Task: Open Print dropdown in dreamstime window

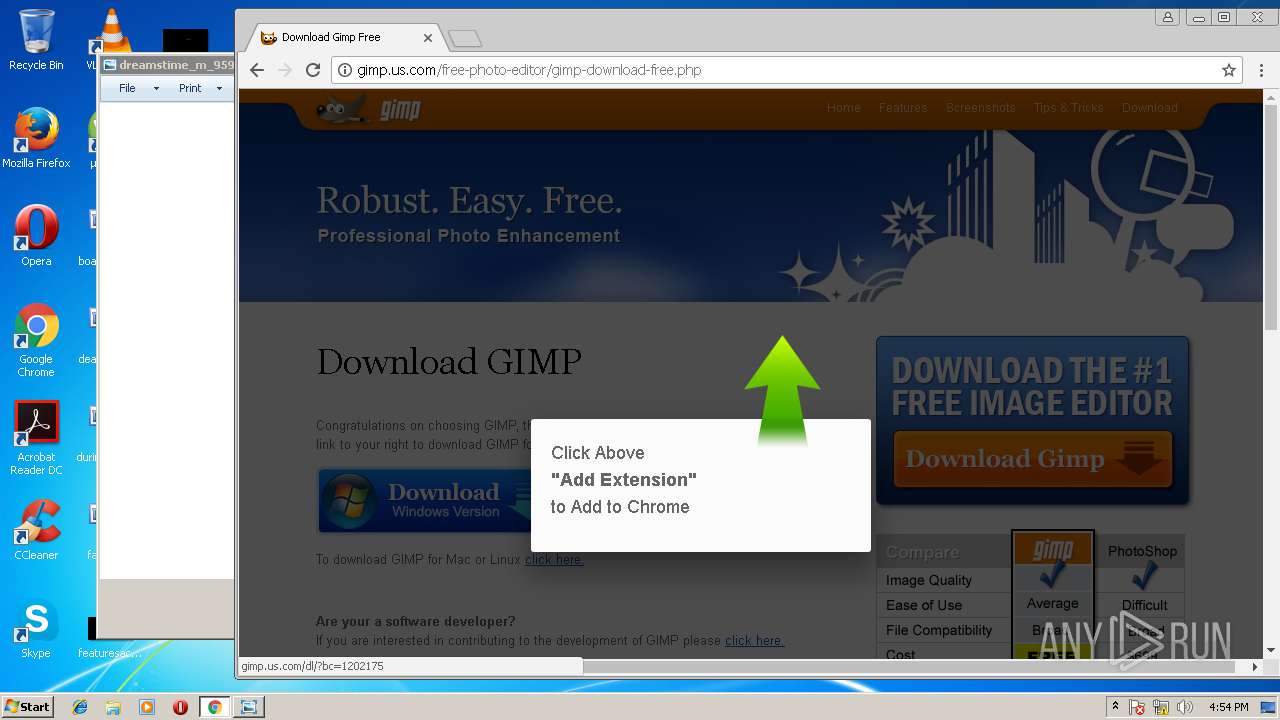Action: (x=200, y=88)
